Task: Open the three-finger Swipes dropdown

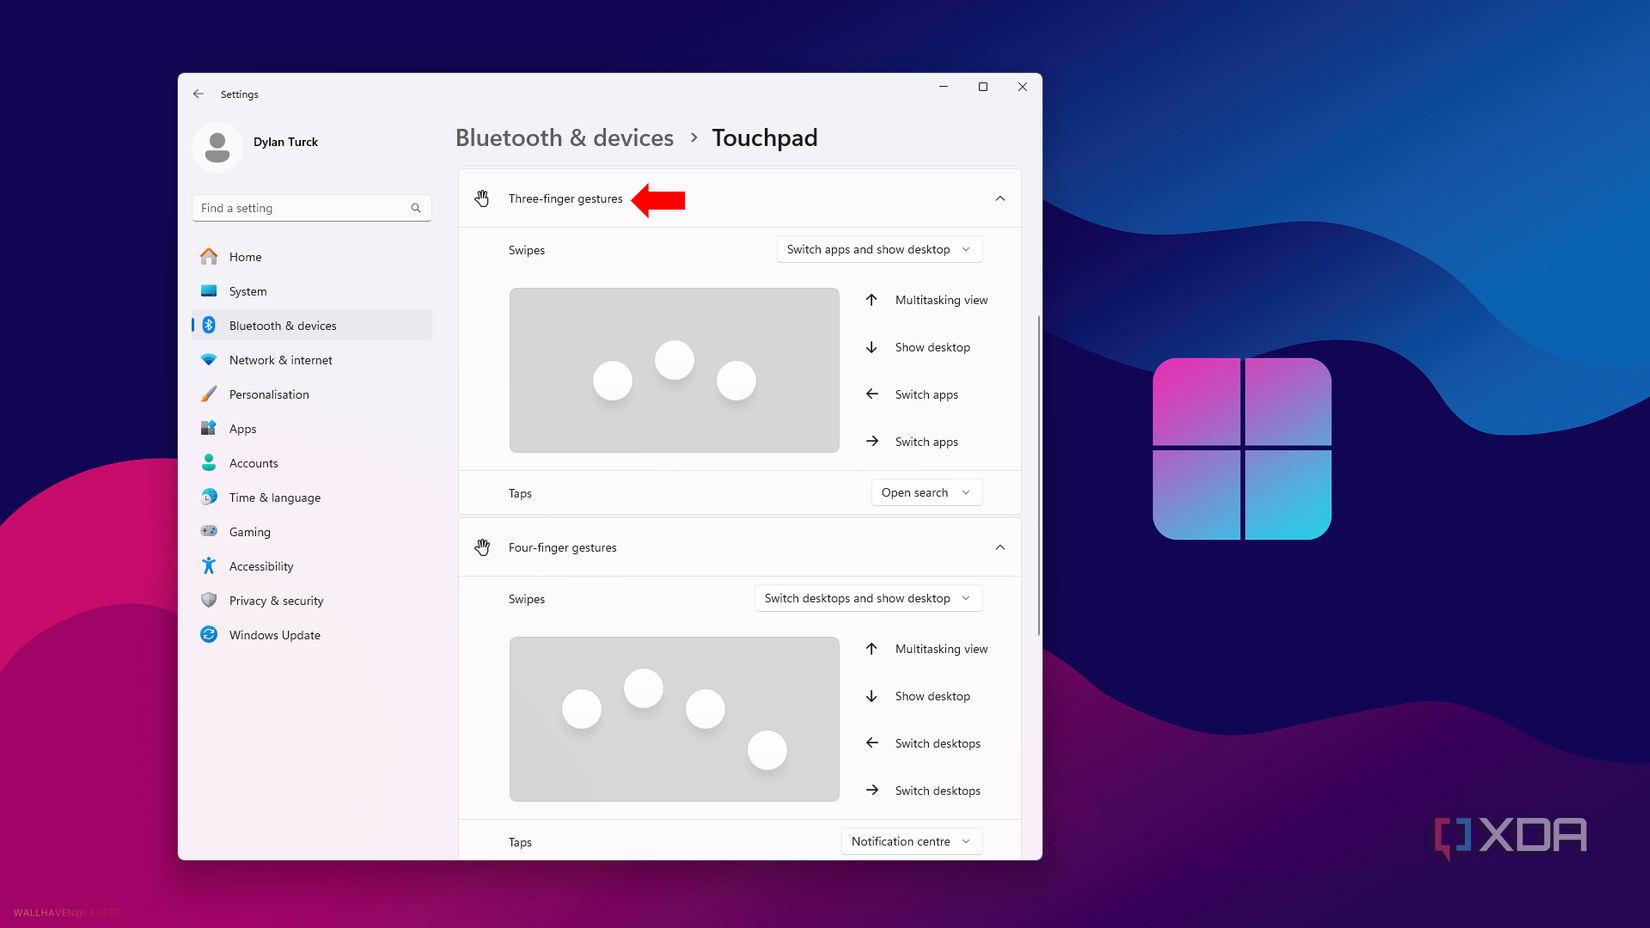Action: pos(879,249)
